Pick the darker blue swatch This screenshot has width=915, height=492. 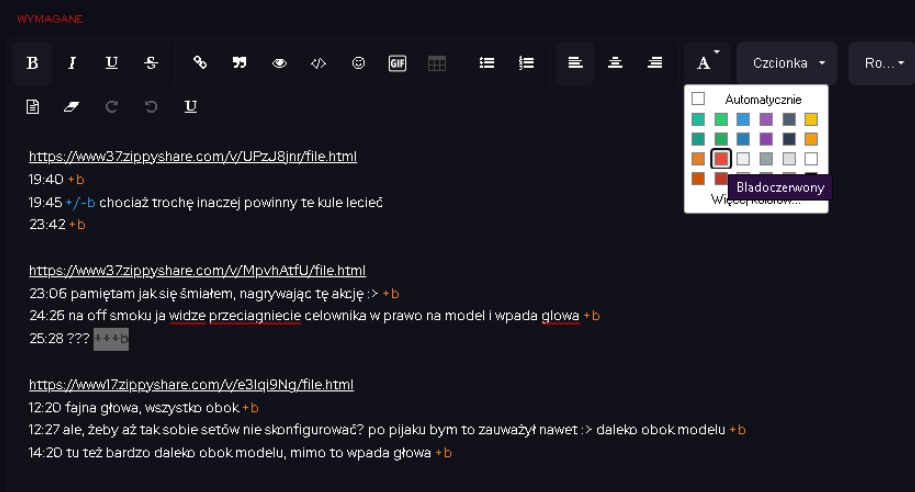[x=743, y=139]
